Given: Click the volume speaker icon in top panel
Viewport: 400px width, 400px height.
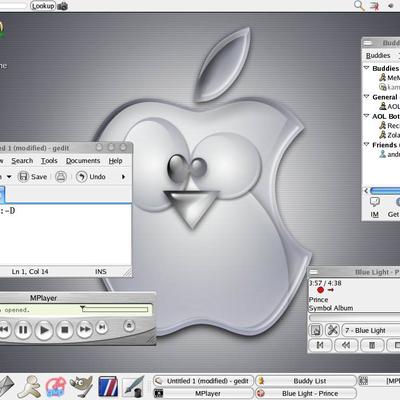Looking at the screenshot, I should pyautogui.click(x=391, y=6).
